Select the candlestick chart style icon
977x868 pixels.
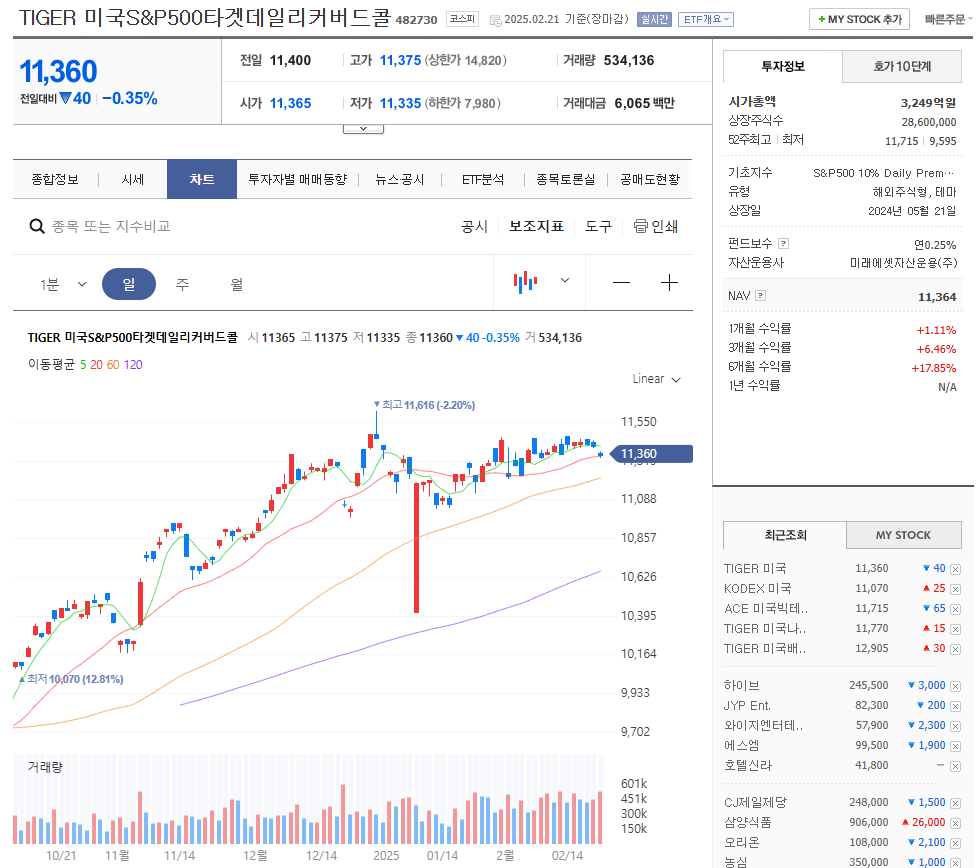524,283
